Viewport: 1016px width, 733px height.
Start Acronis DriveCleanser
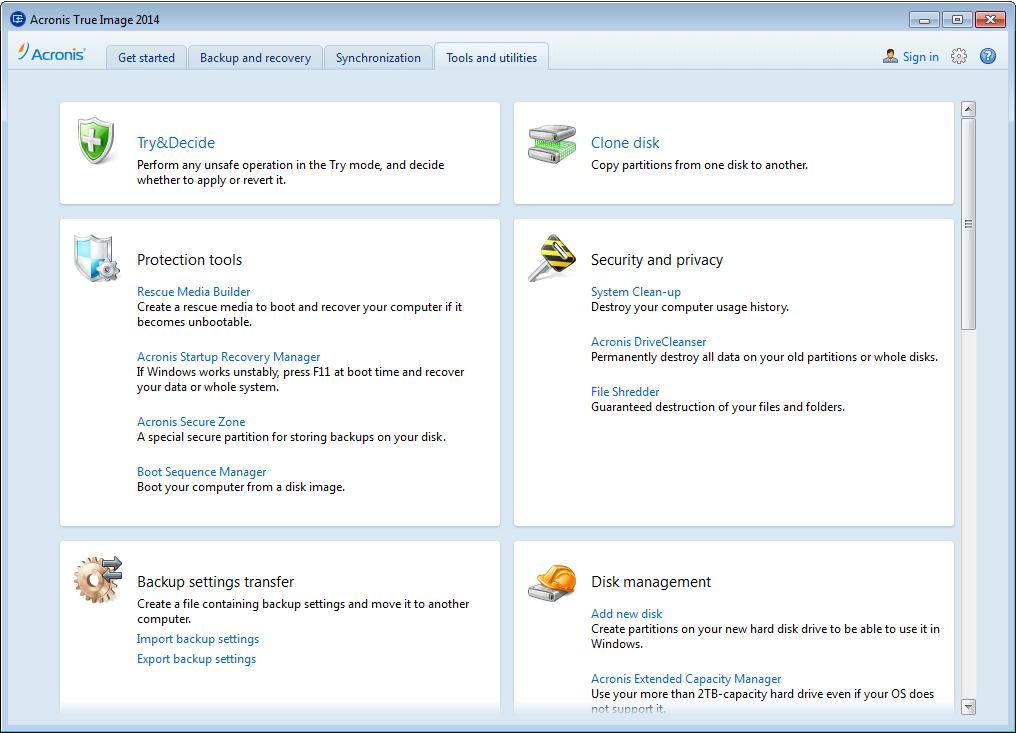pos(648,342)
